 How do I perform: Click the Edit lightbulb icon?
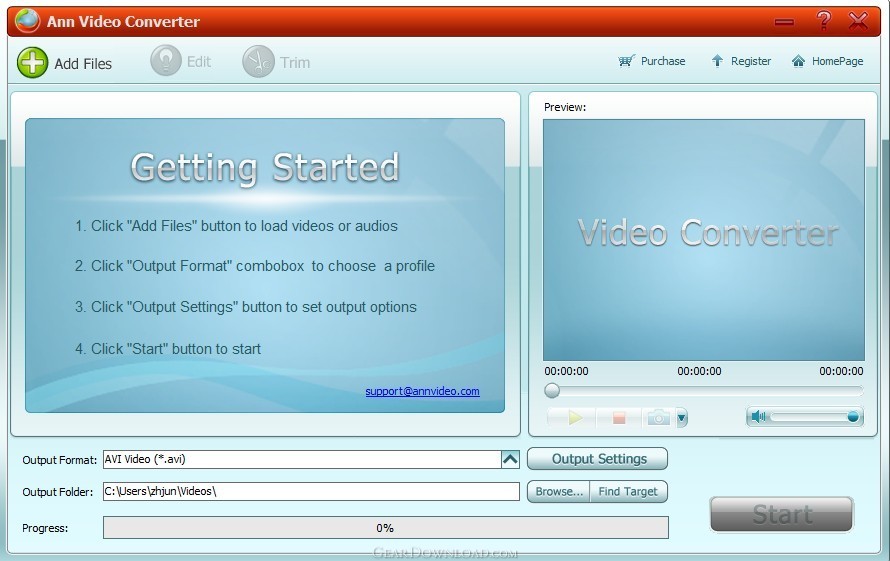point(166,60)
